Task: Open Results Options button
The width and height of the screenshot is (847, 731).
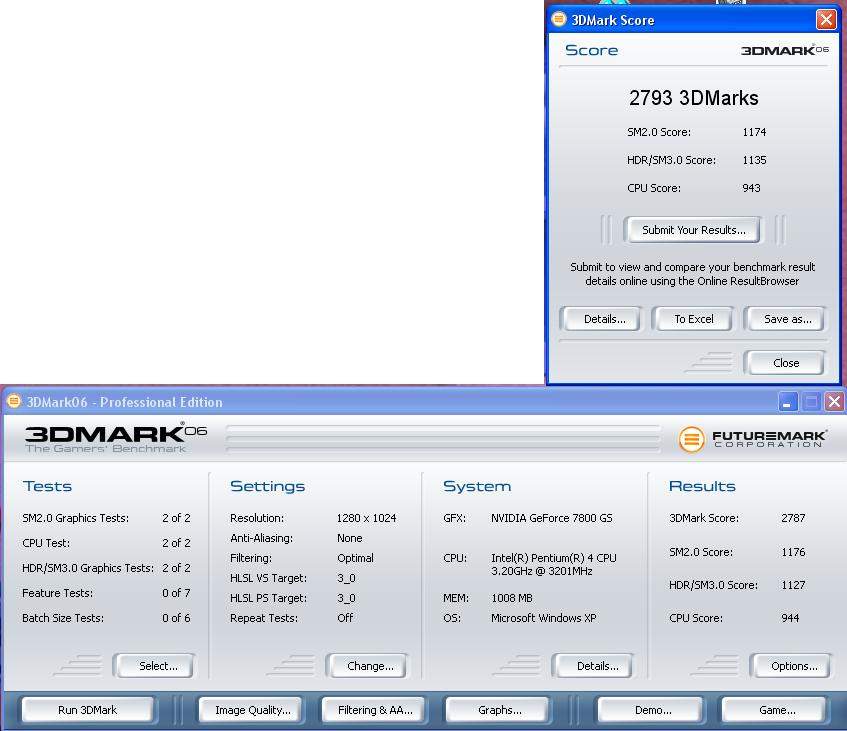Action: coord(793,666)
